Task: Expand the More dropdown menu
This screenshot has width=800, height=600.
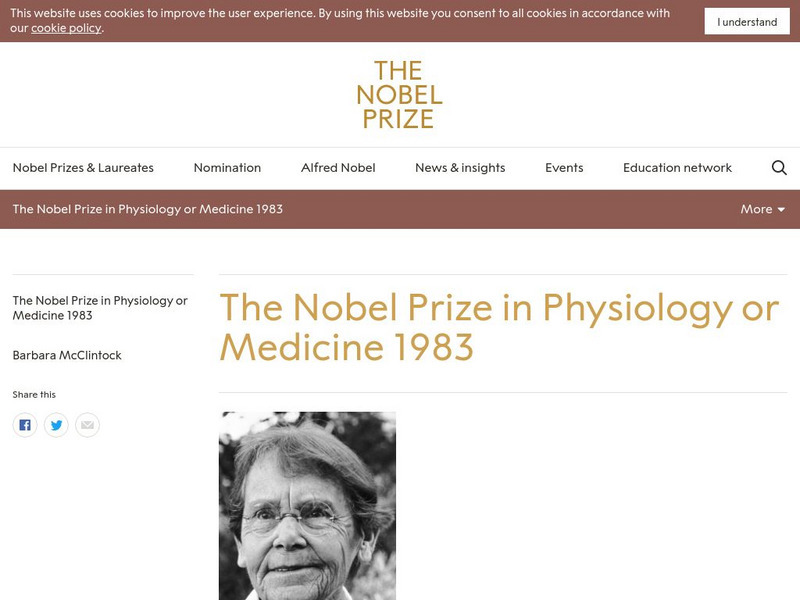Action: [x=762, y=209]
